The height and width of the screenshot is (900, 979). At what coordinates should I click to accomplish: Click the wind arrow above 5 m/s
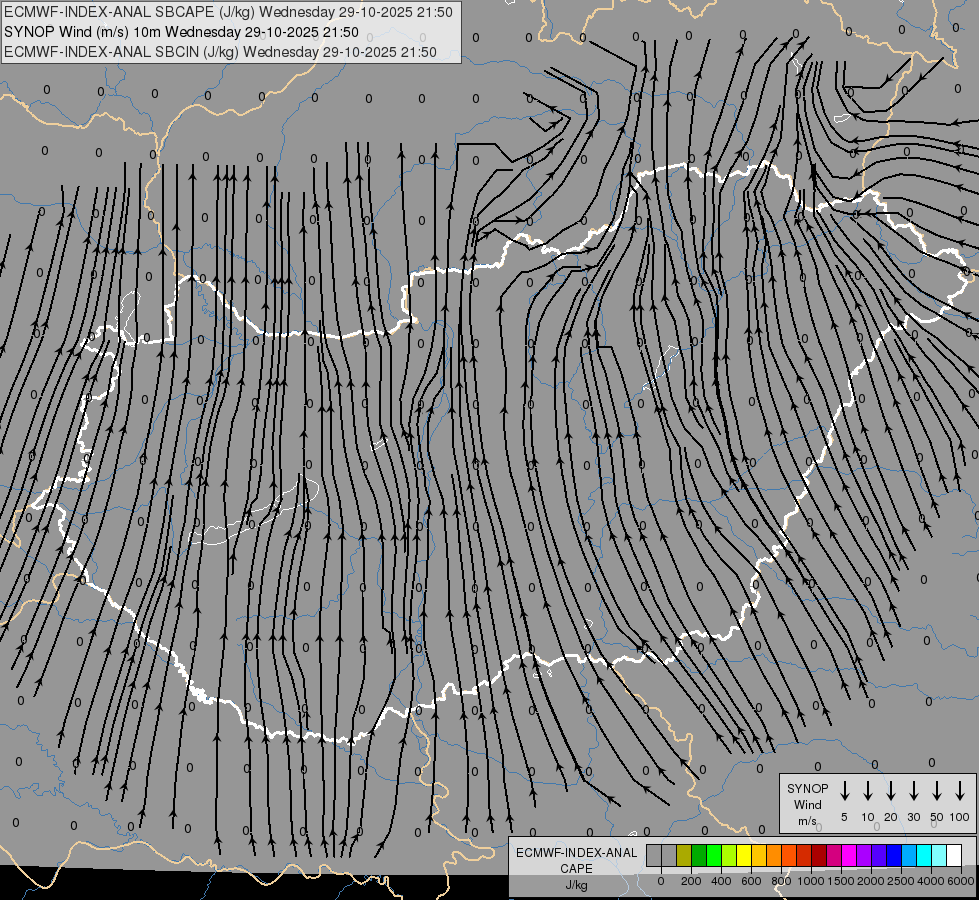coord(845,791)
